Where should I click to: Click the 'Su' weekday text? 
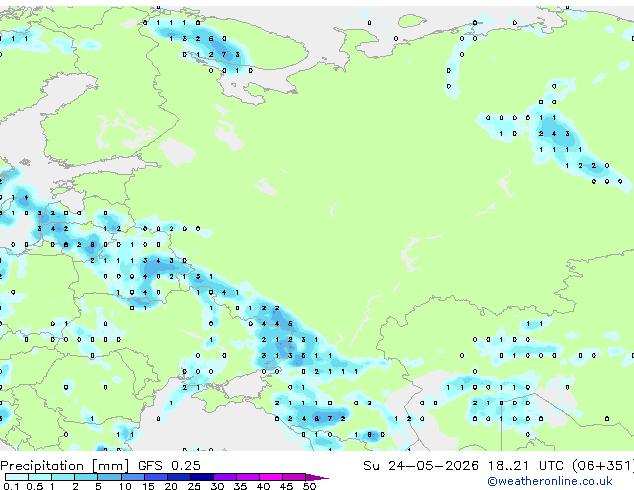pos(372,466)
